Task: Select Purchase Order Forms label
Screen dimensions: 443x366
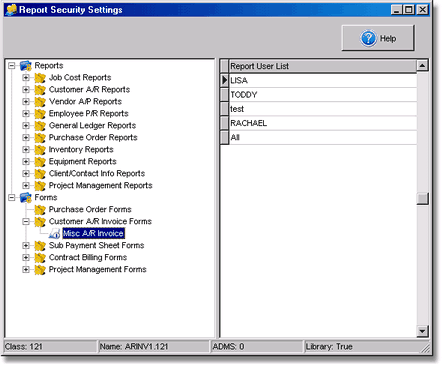Action: pyautogui.click(x=90, y=210)
